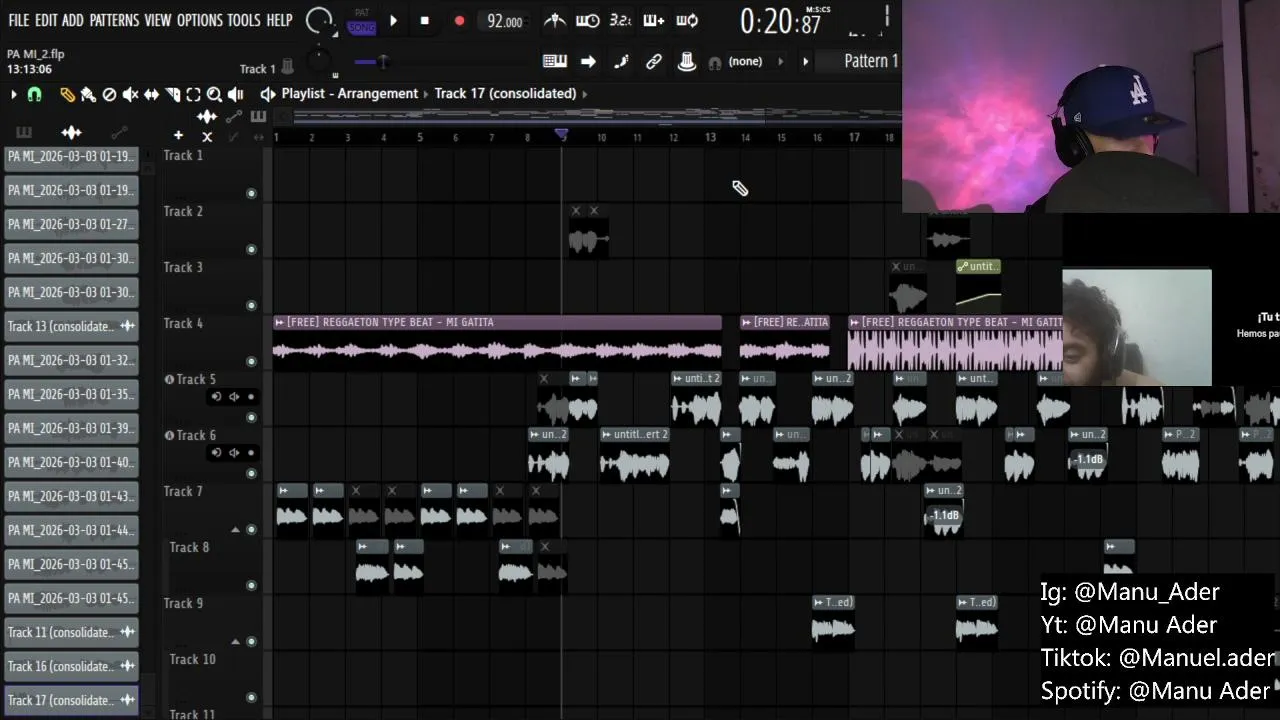
Task: Click the red Record button
Action: [459, 20]
